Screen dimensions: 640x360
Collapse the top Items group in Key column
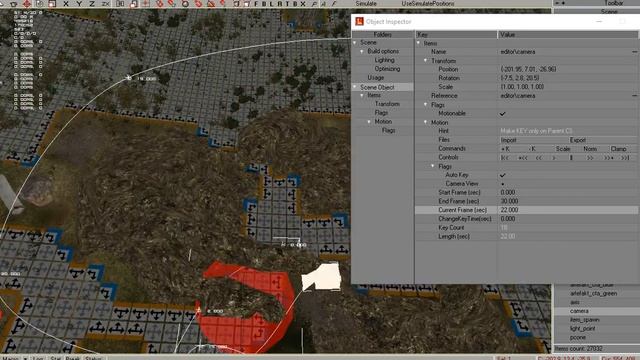pos(418,43)
